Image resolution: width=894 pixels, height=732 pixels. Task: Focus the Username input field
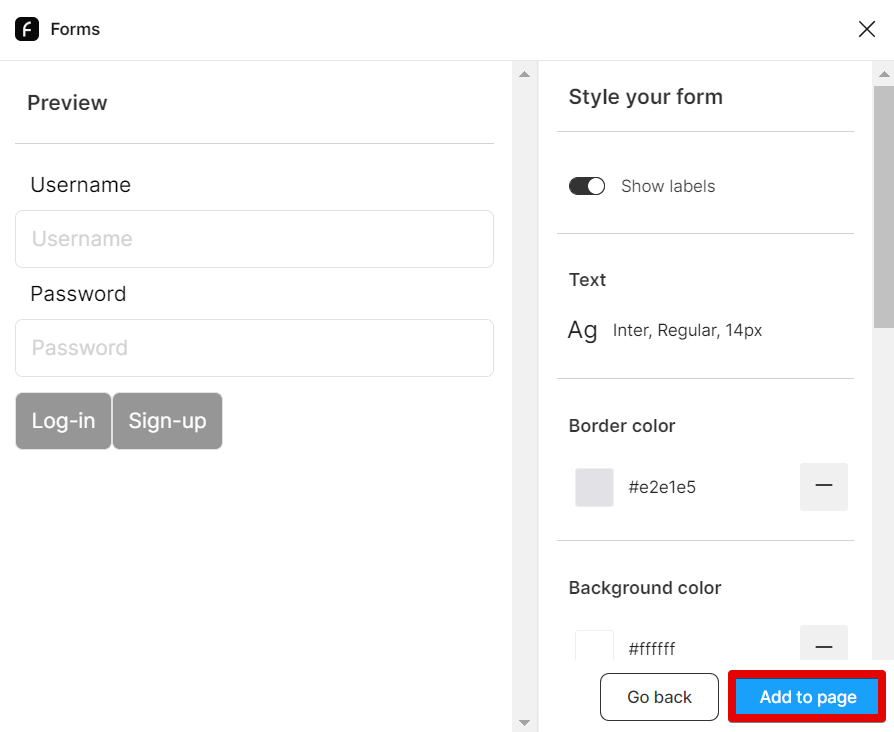(x=254, y=239)
